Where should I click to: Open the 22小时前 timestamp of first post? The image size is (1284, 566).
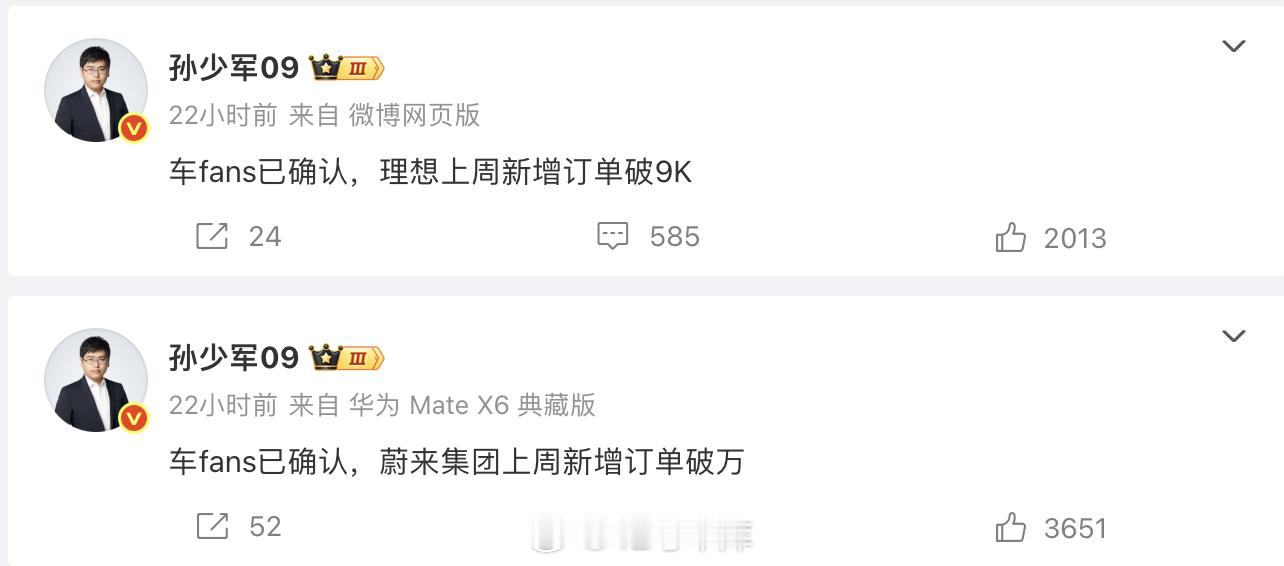coord(223,115)
